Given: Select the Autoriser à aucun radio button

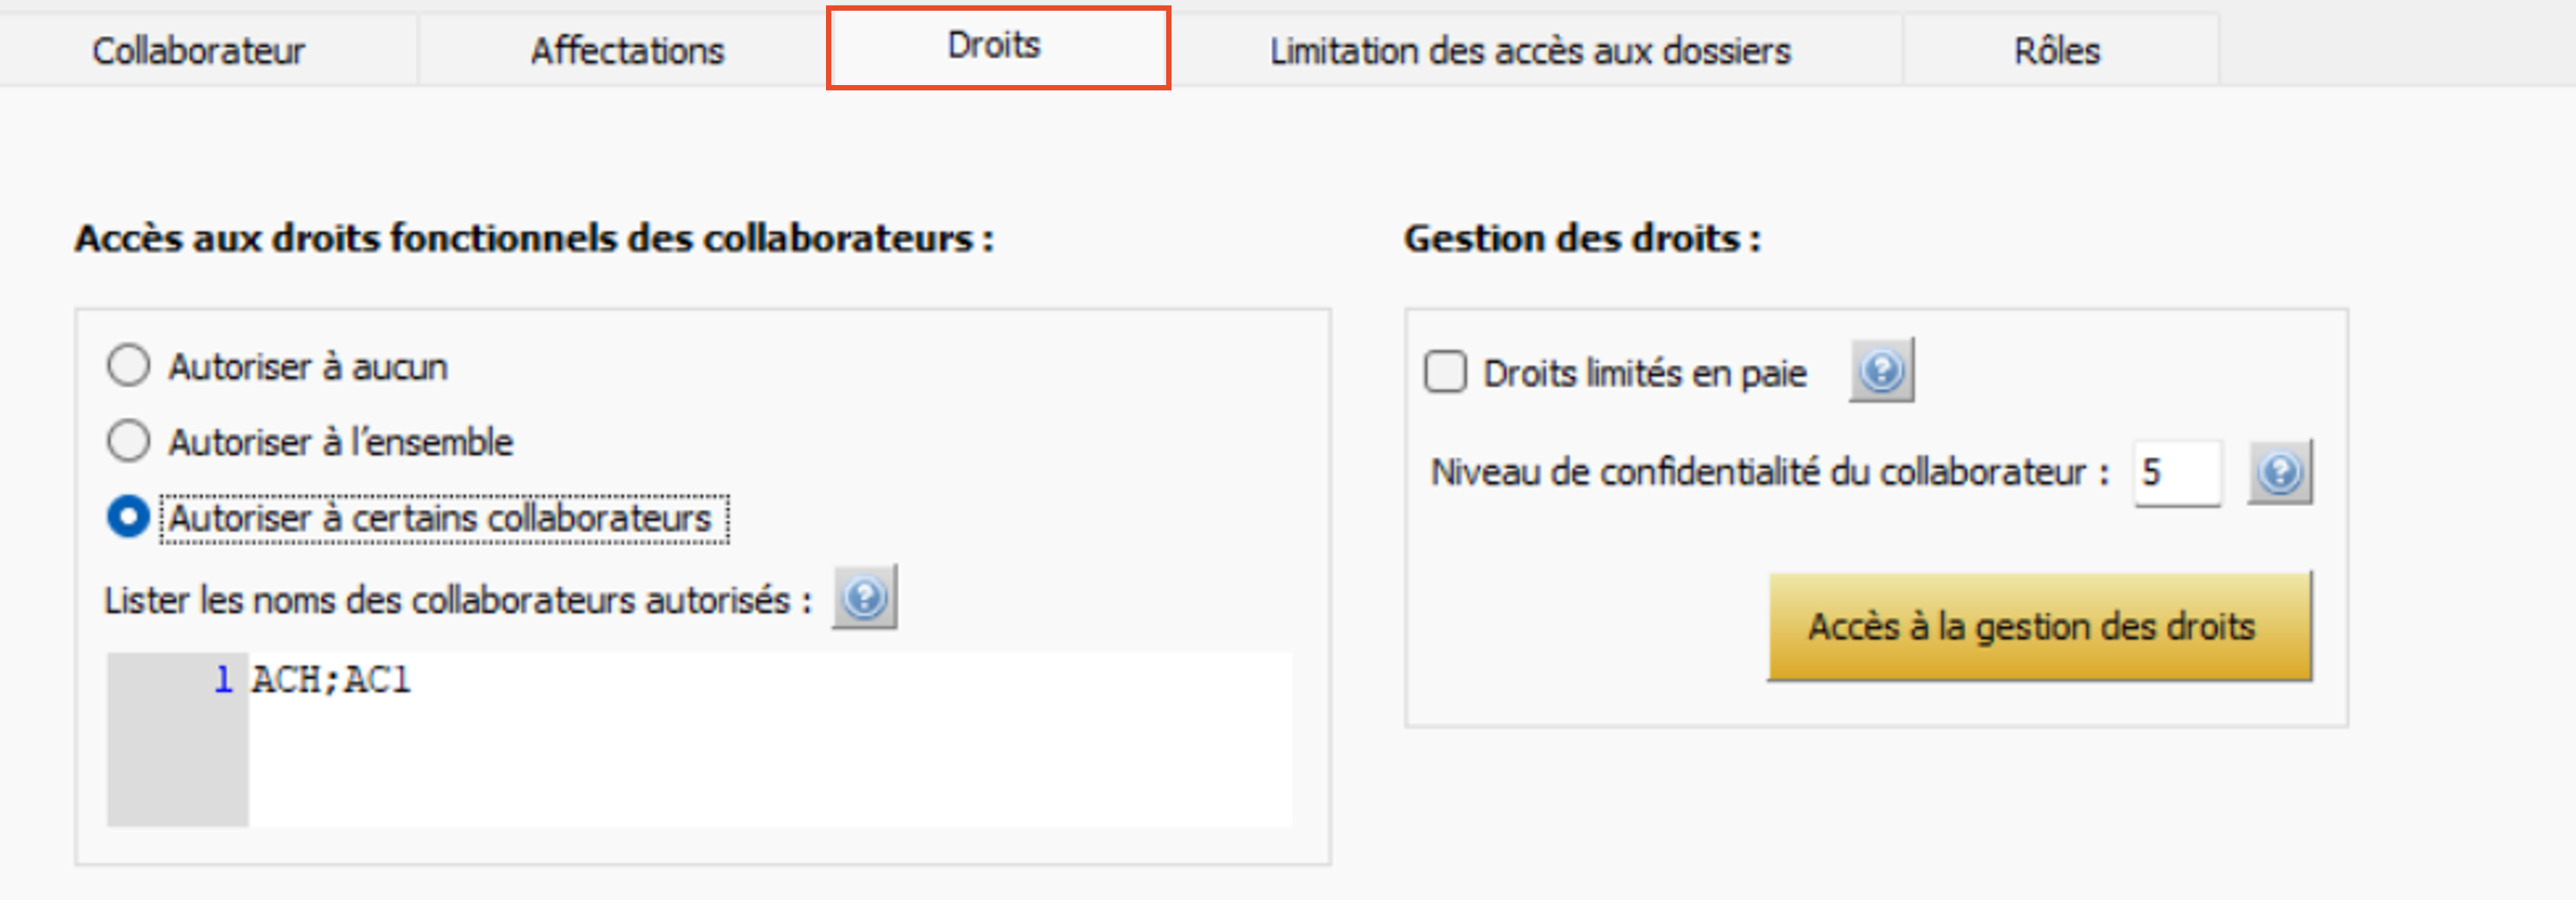Looking at the screenshot, I should 129,366.
